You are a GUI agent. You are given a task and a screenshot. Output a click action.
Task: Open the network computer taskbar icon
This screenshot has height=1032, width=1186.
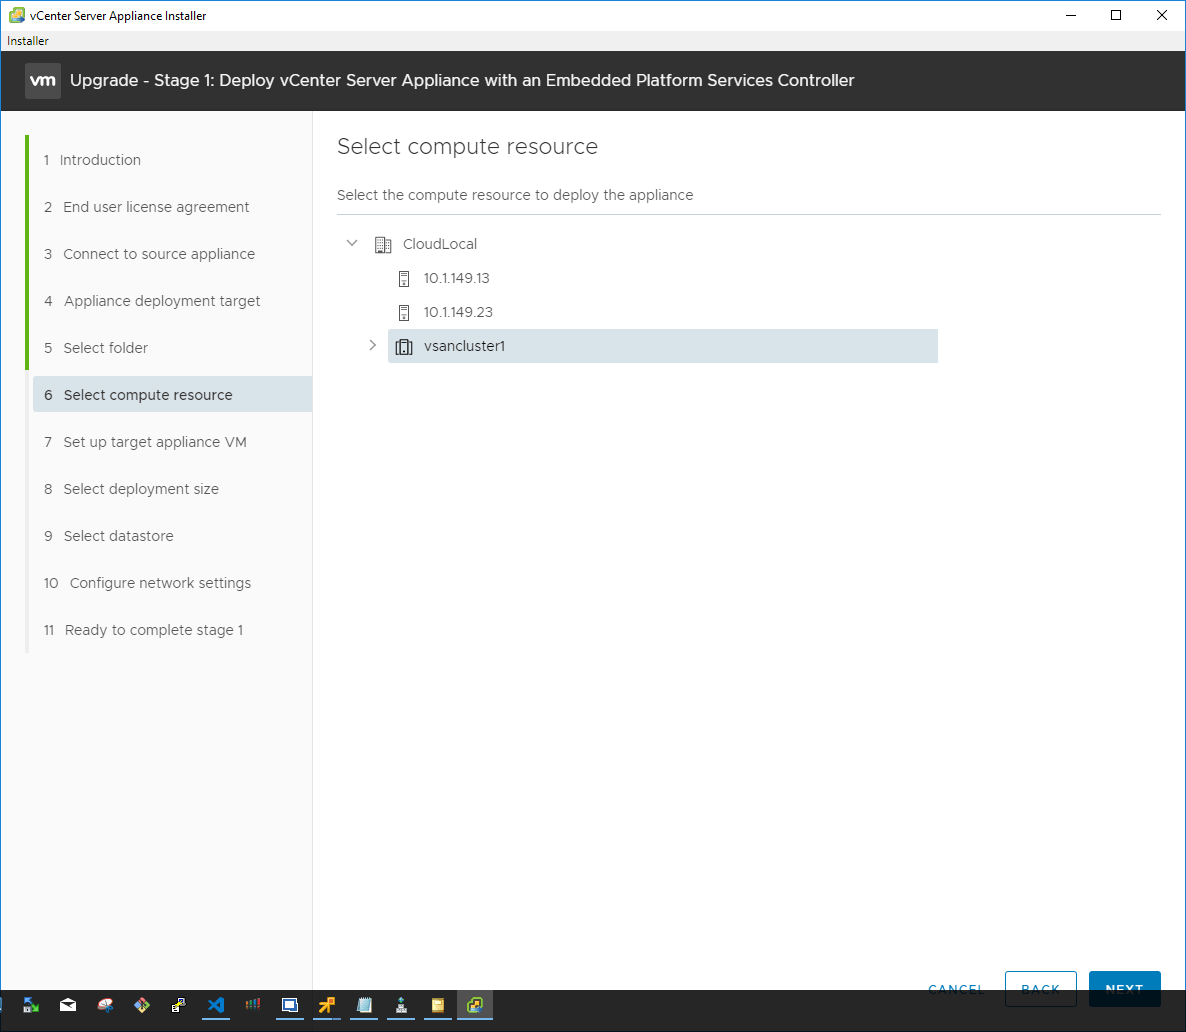401,1005
